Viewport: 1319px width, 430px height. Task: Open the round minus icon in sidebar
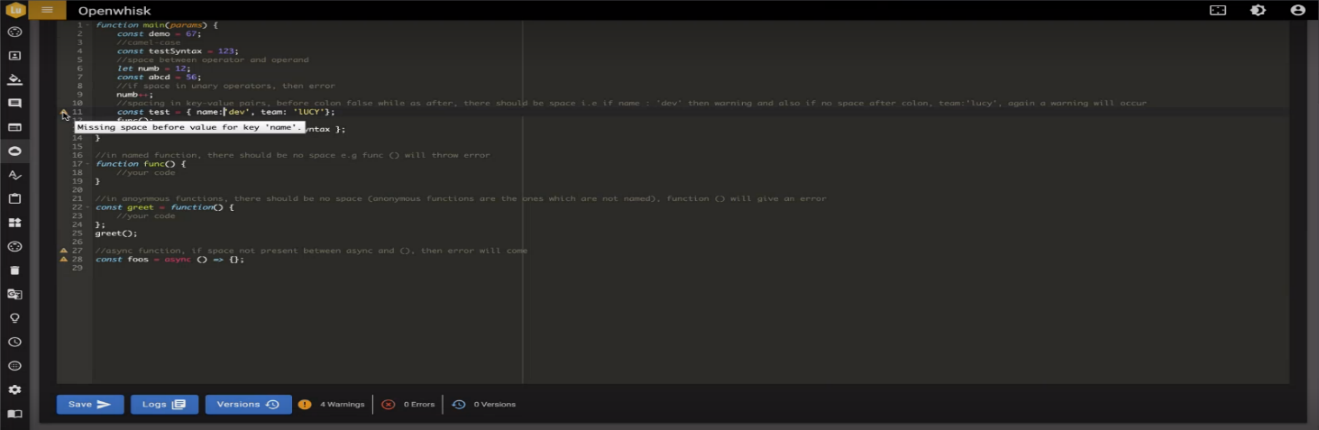point(15,366)
